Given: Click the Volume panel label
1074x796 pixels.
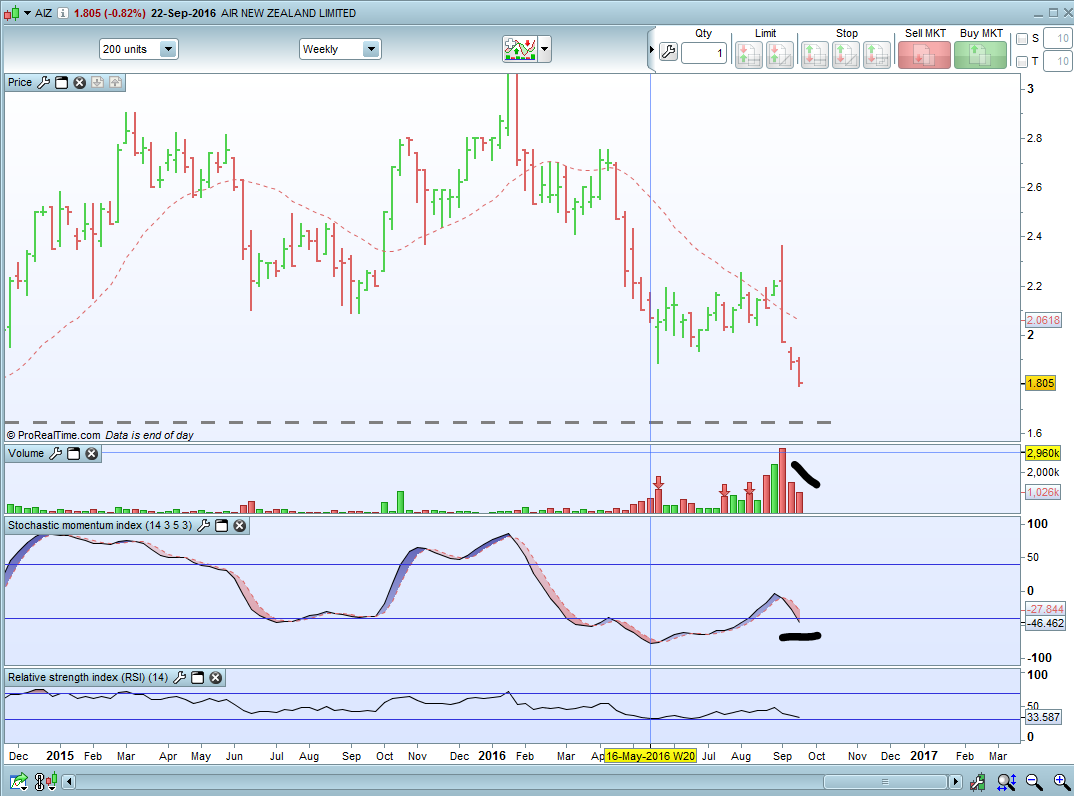Looking at the screenshot, I should click(26, 453).
